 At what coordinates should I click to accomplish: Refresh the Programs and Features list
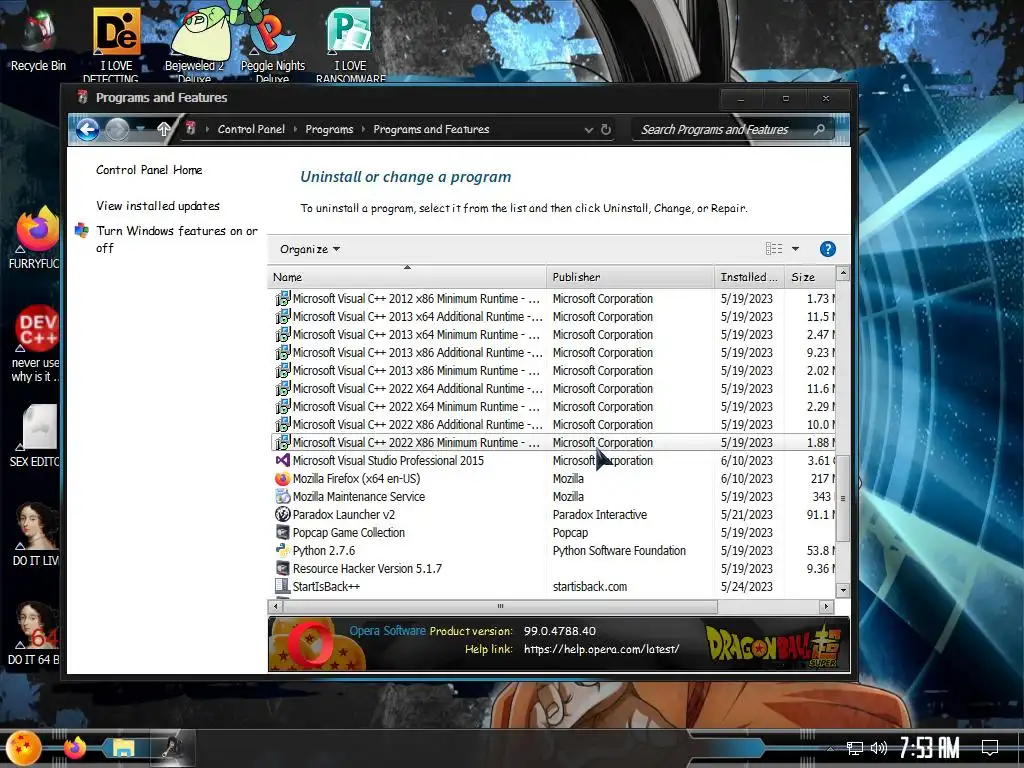[x=605, y=129]
